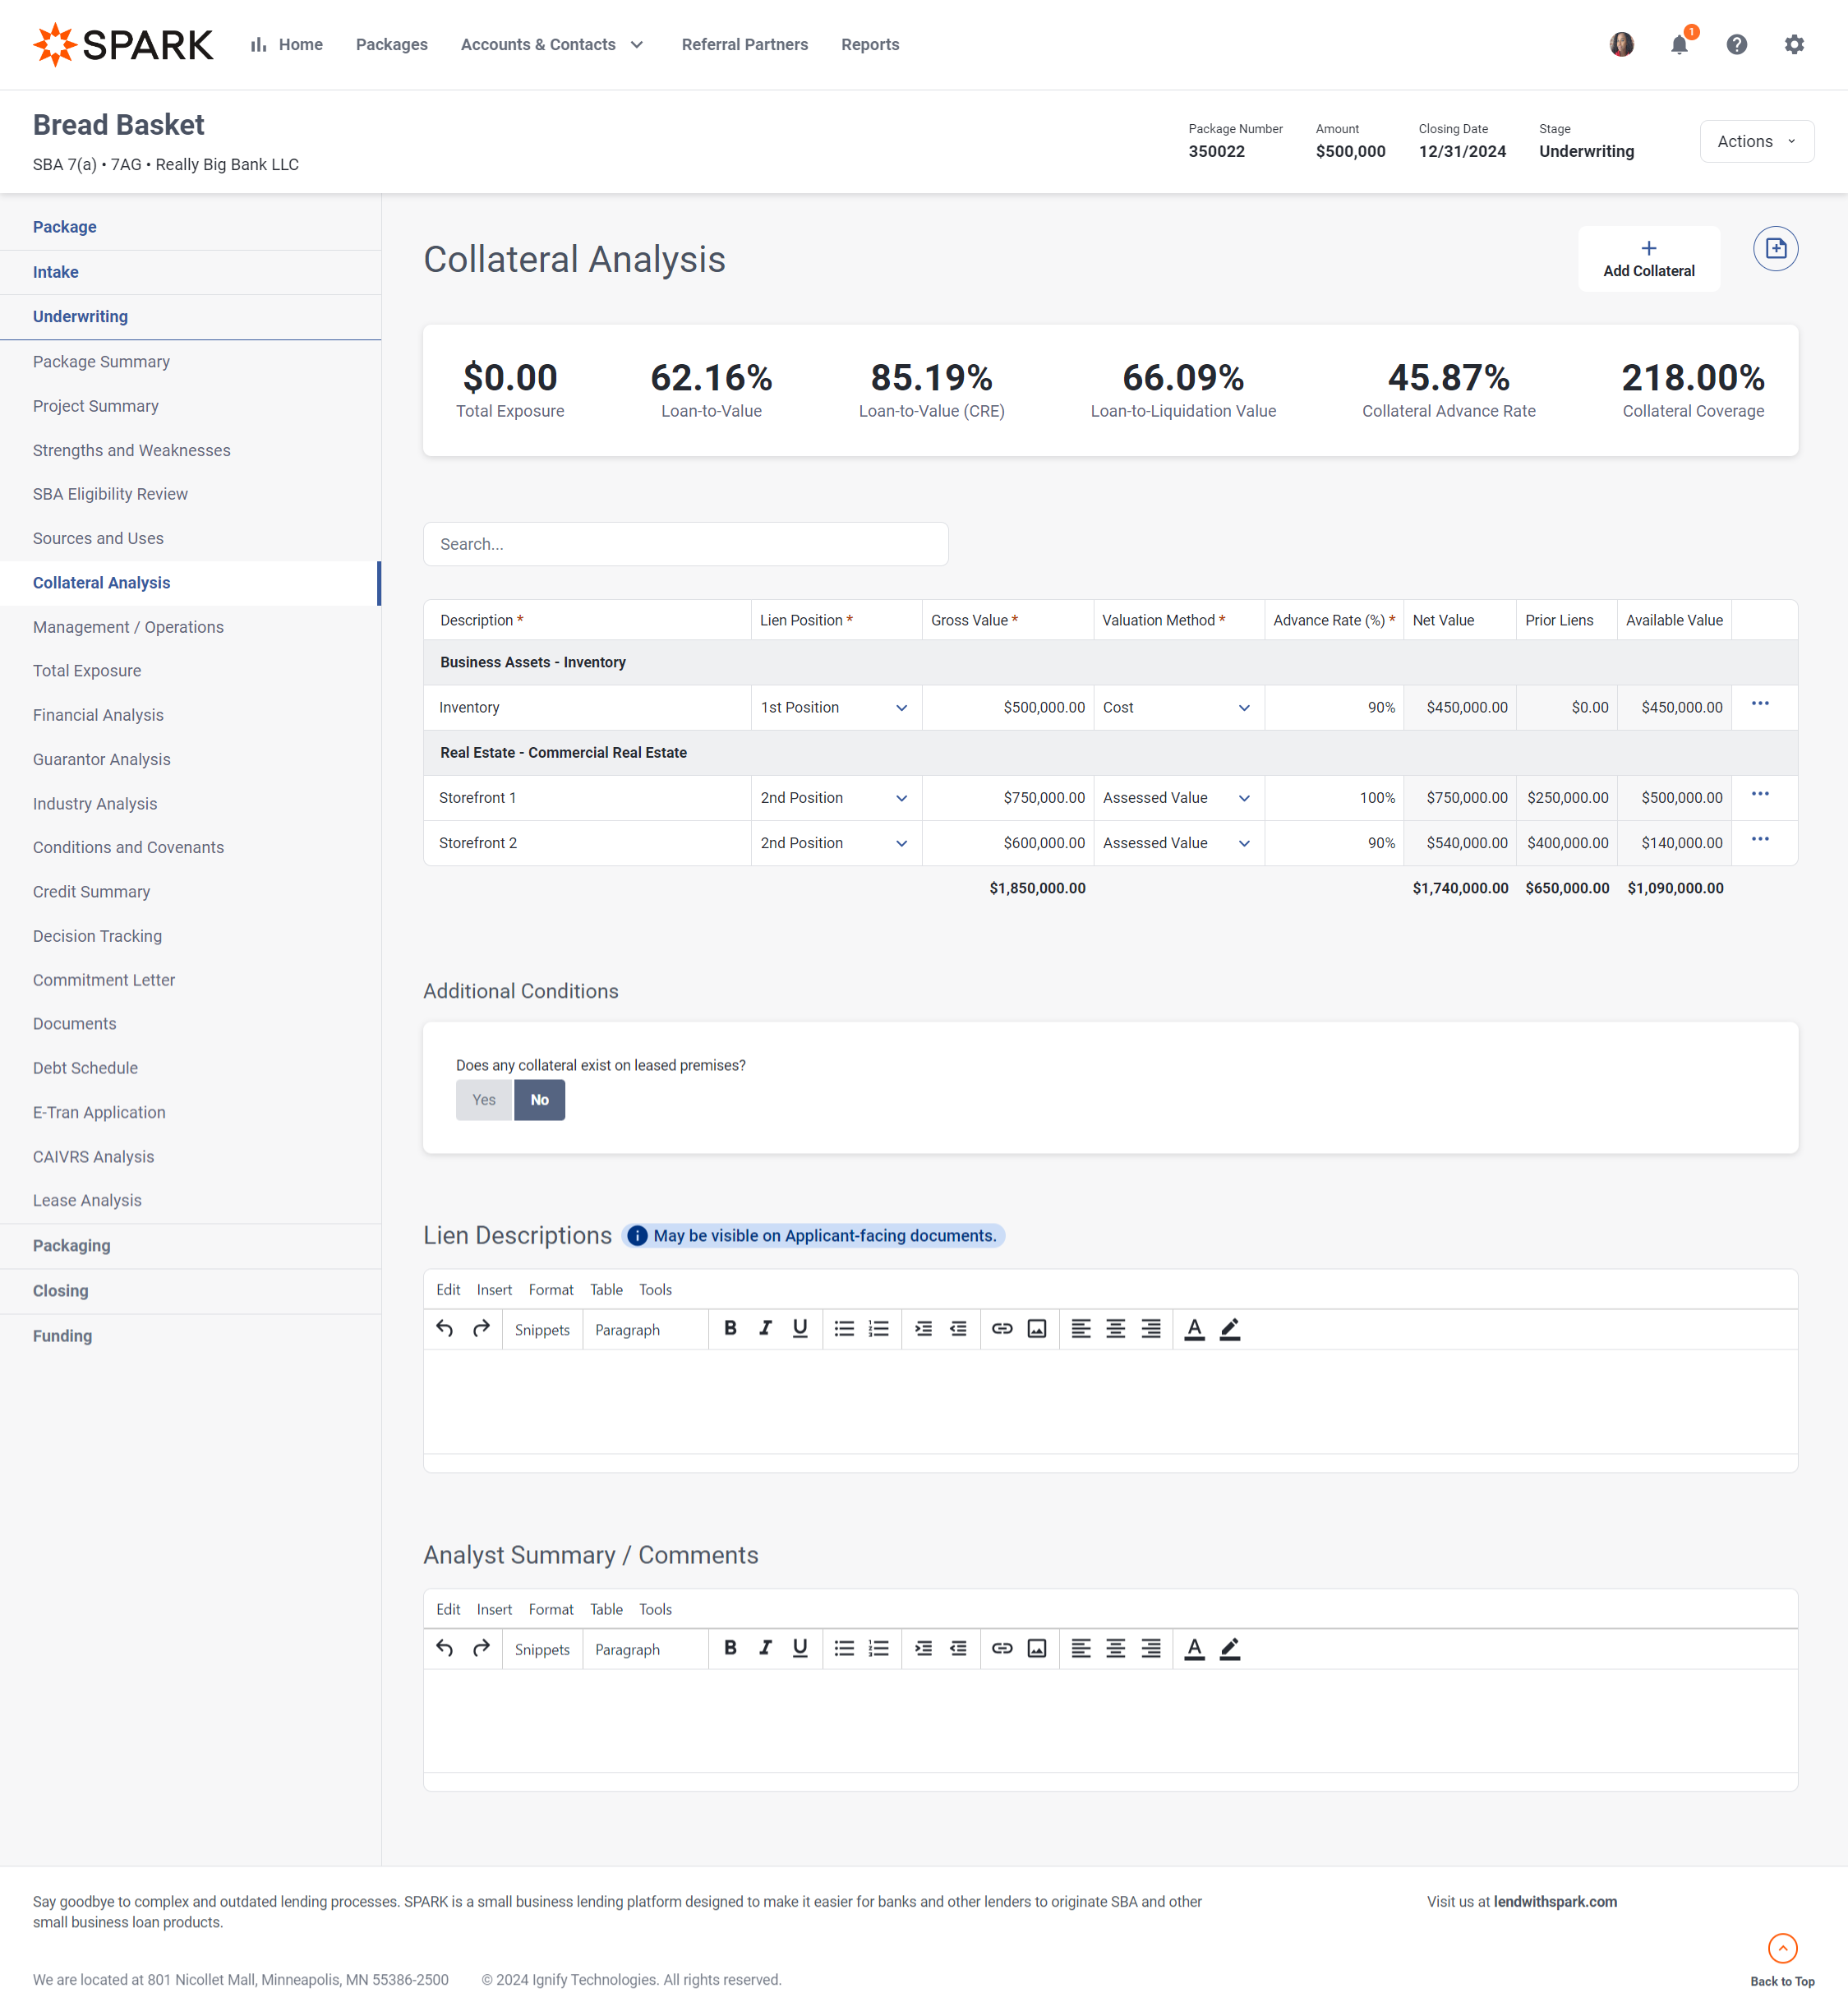Open Reports in top navigation

tap(870, 45)
